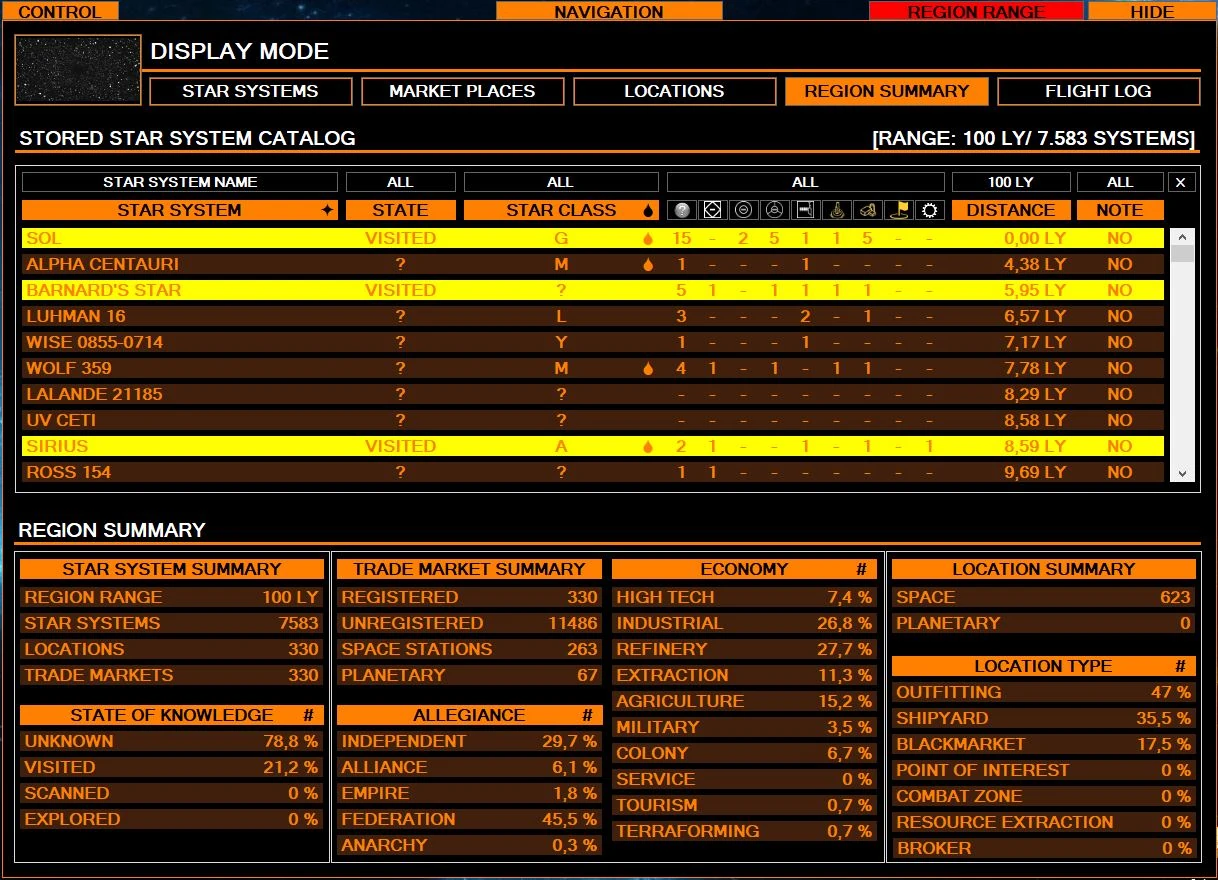Image resolution: width=1218 pixels, height=880 pixels.
Task: Clear filters with the X button
Action: (1181, 182)
